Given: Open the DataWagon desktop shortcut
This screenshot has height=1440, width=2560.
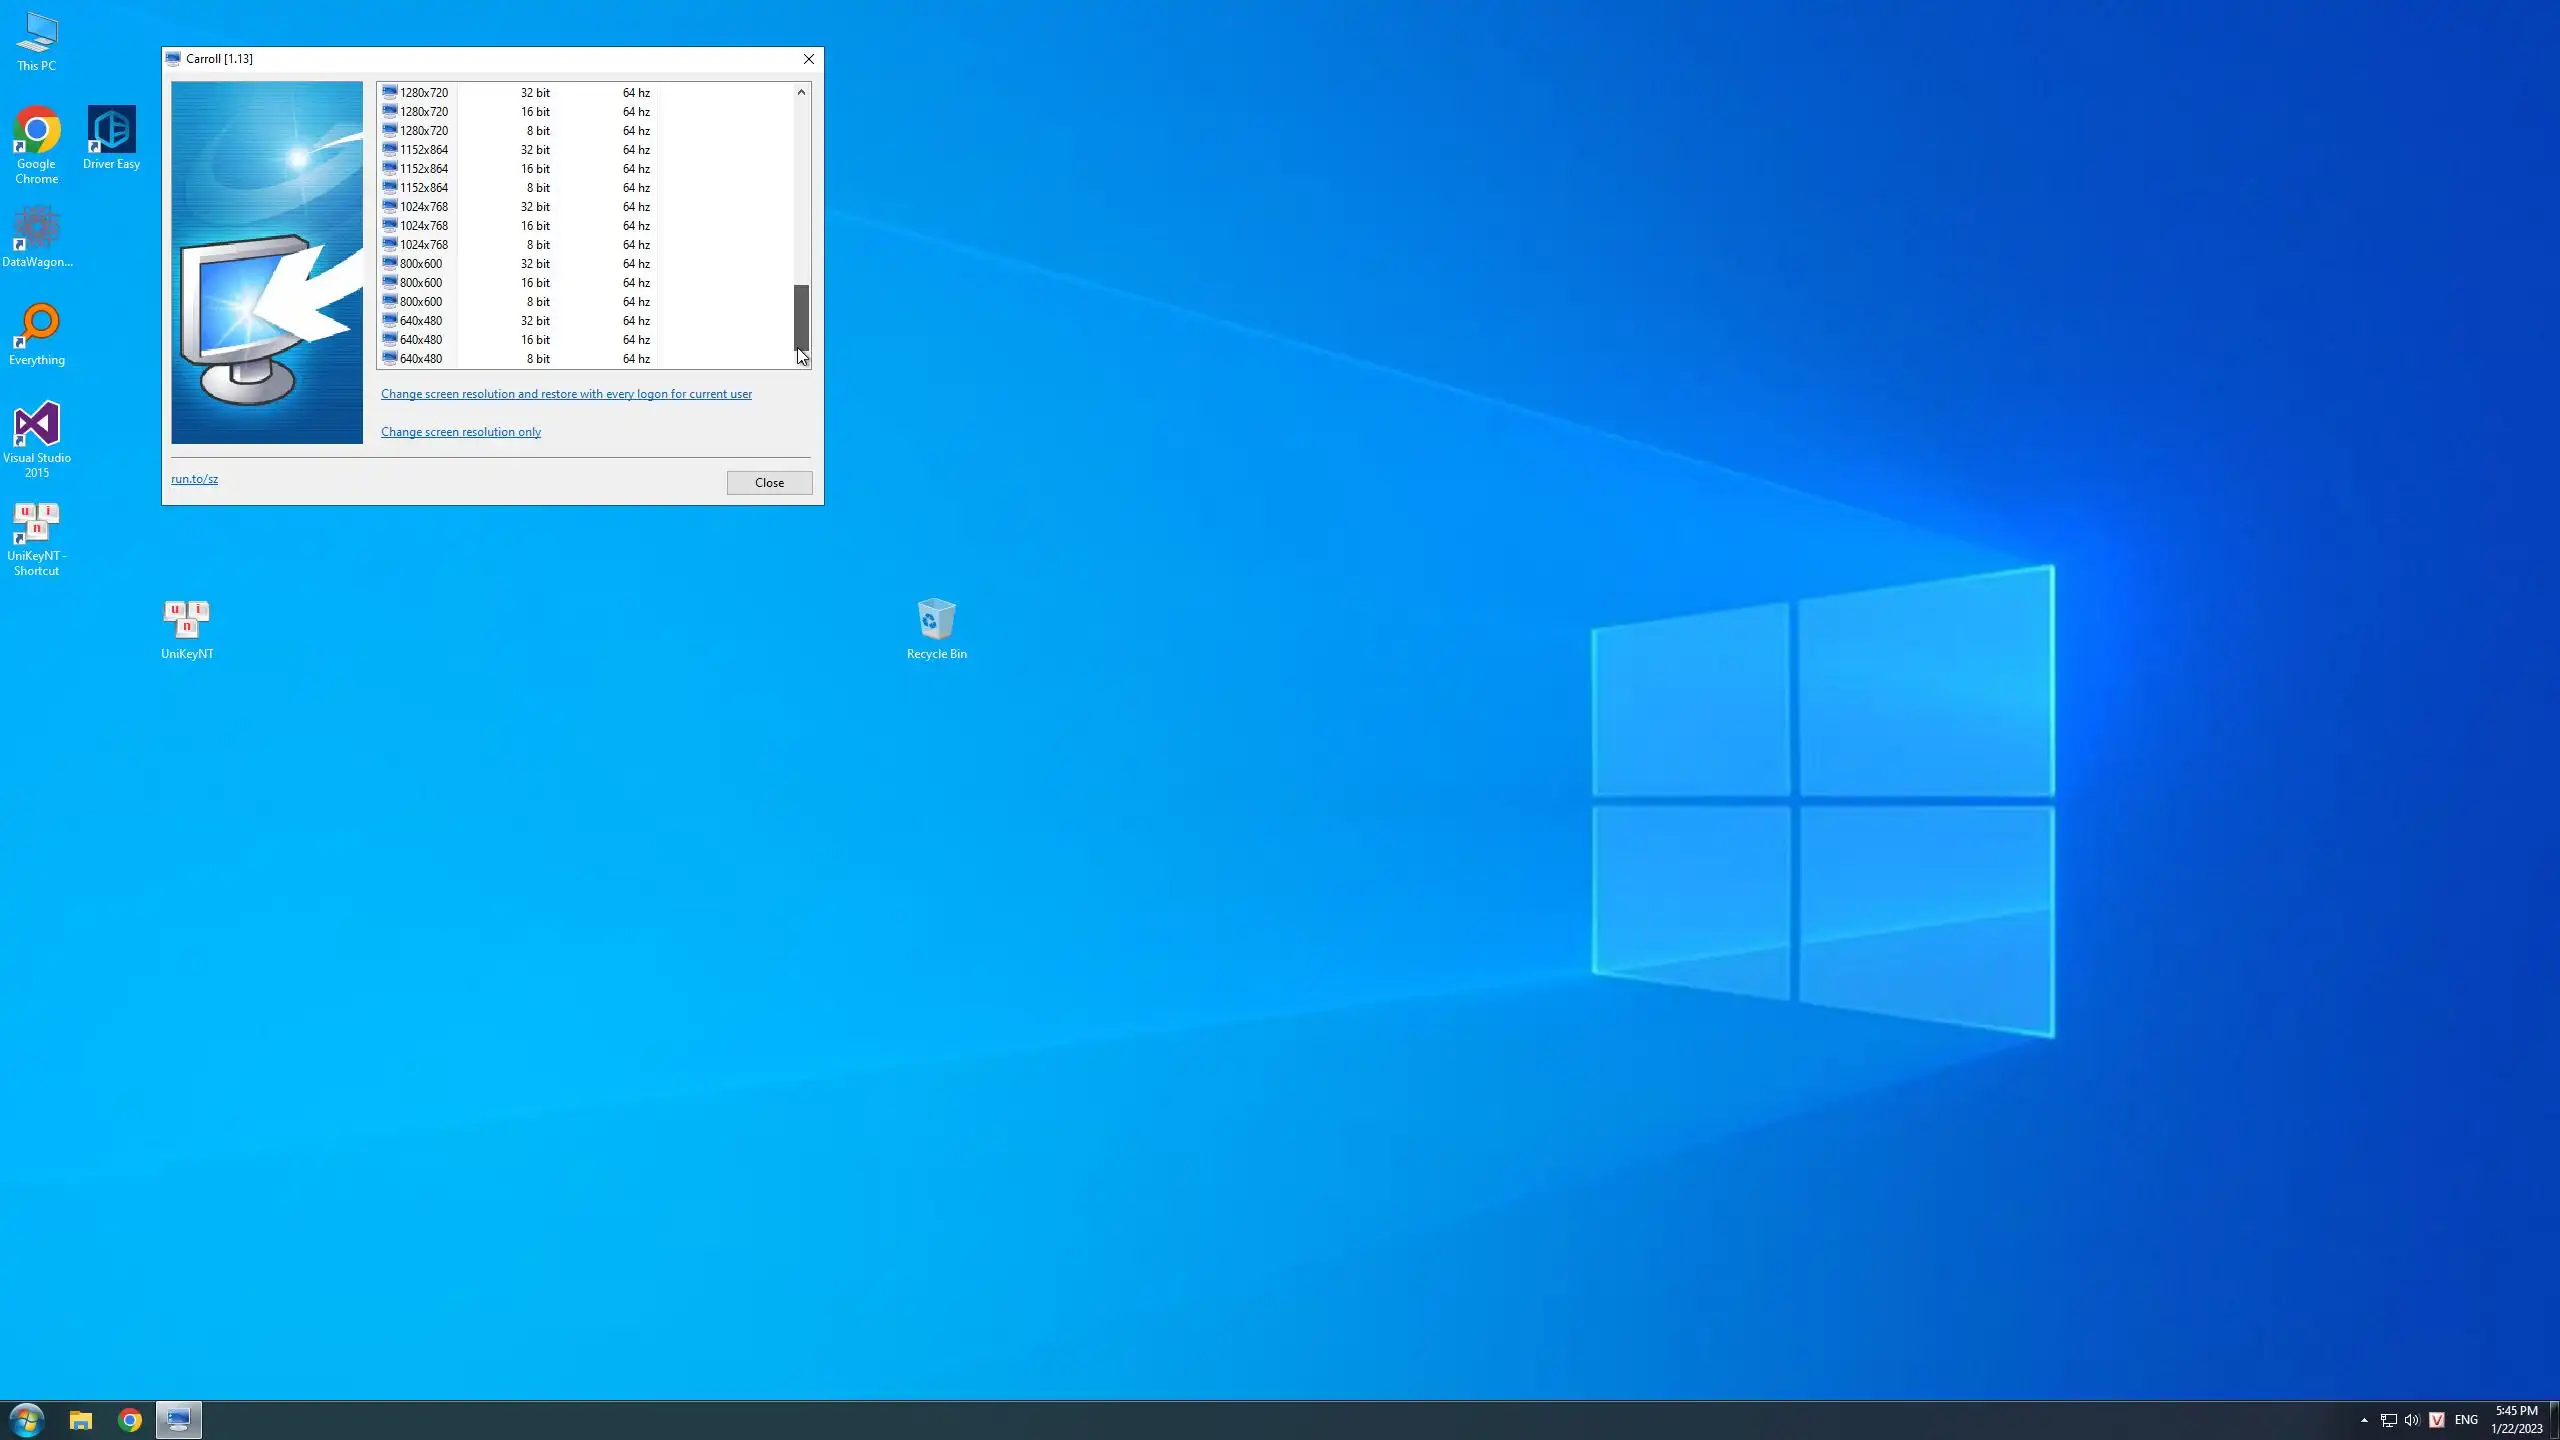Looking at the screenshot, I should coord(37,229).
